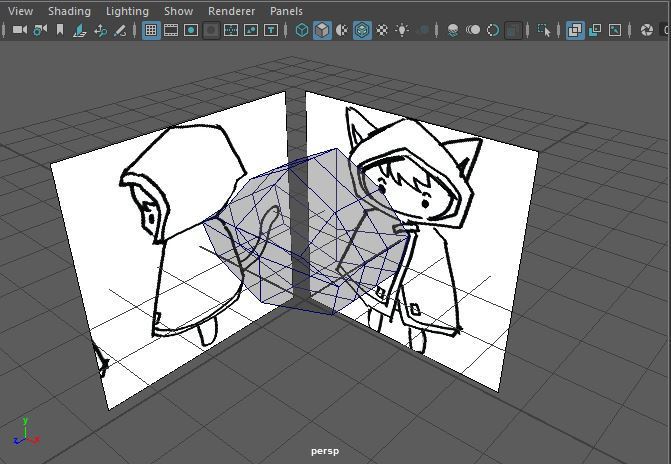
Task: Toggle the Safe Title display
Action: point(271,30)
